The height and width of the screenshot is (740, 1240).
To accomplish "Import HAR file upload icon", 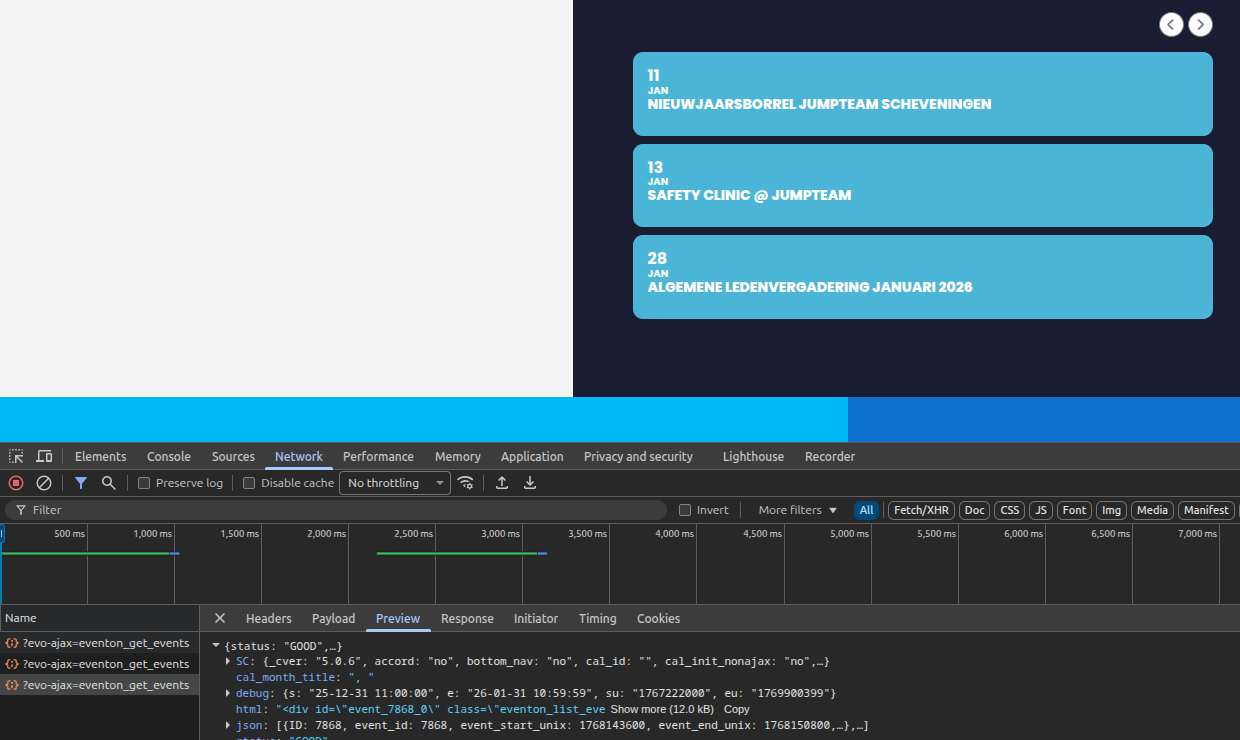I will tap(502, 483).
